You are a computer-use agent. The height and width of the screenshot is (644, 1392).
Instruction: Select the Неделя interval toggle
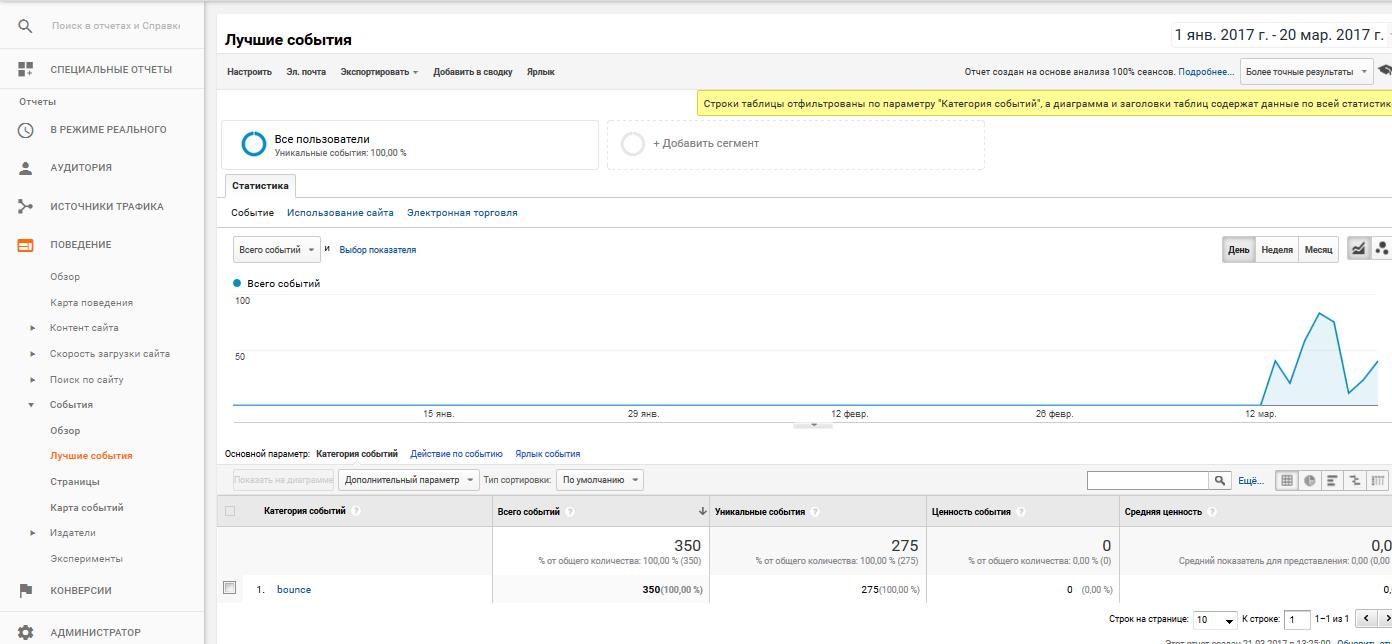click(x=1277, y=249)
